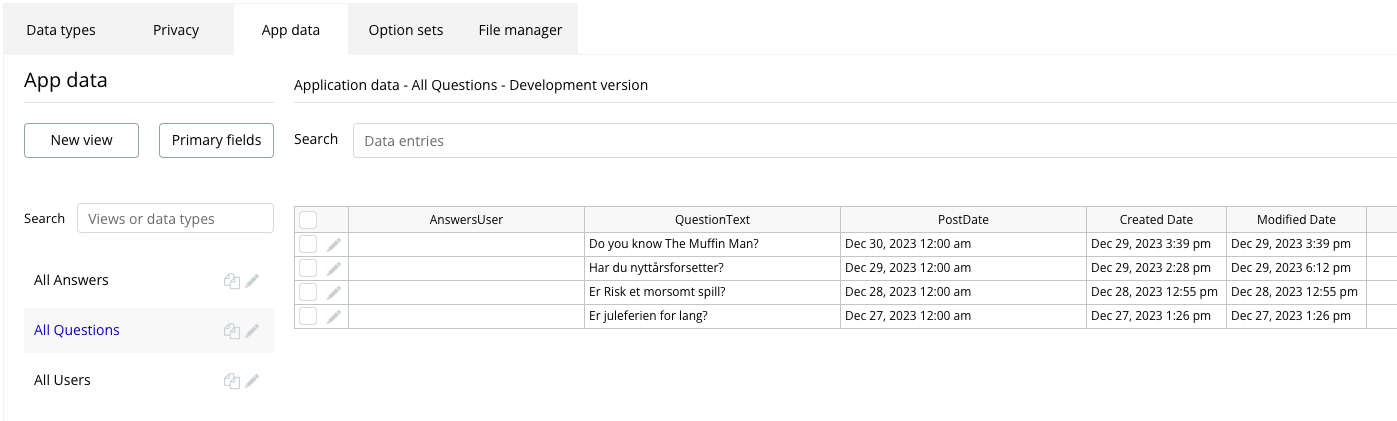Duplicate the All Questions view
Viewport: 1397px width, 421px height.
click(x=232, y=331)
